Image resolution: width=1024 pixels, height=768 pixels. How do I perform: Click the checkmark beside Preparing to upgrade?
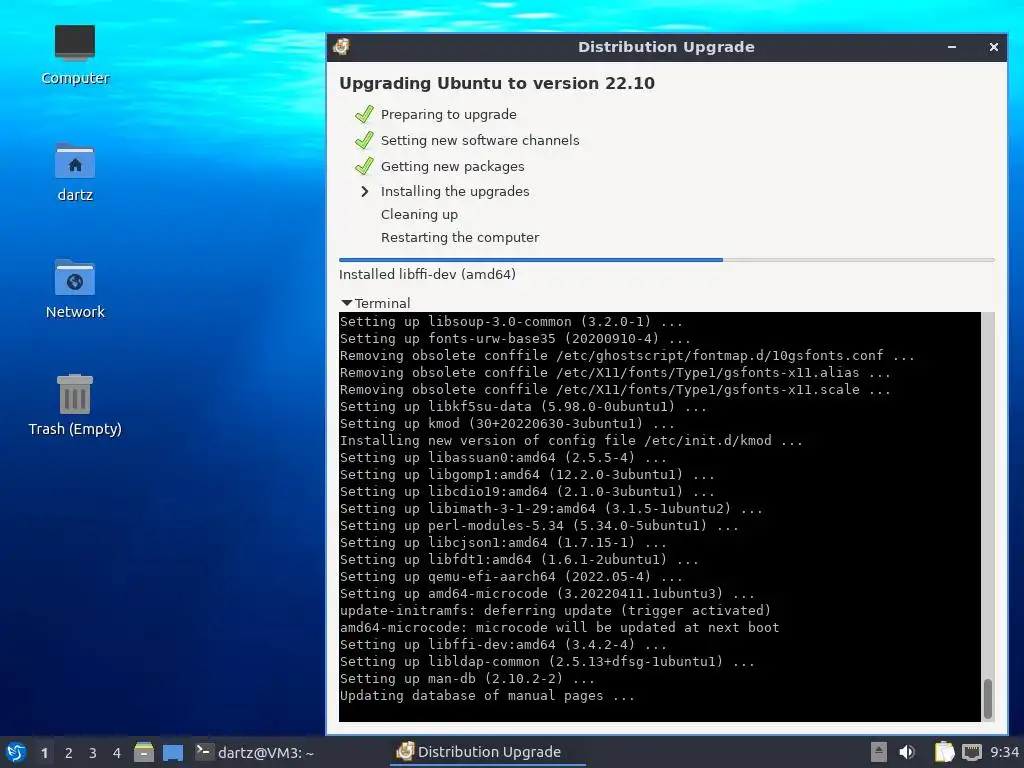point(364,114)
